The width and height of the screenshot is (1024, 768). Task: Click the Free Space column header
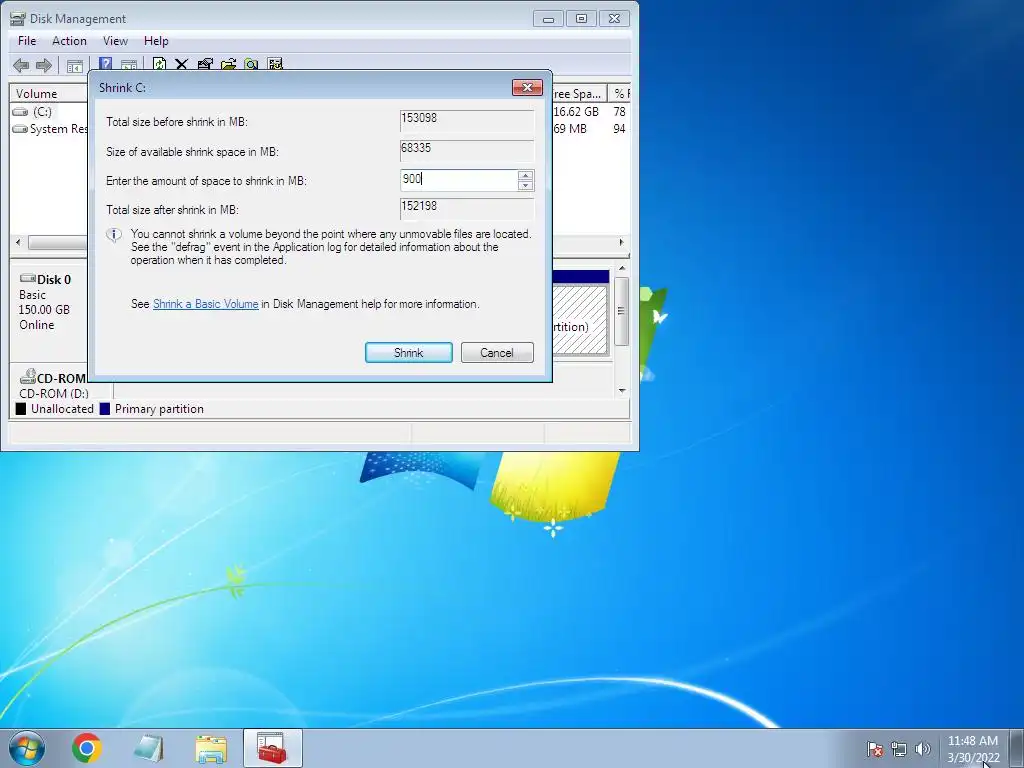579,93
